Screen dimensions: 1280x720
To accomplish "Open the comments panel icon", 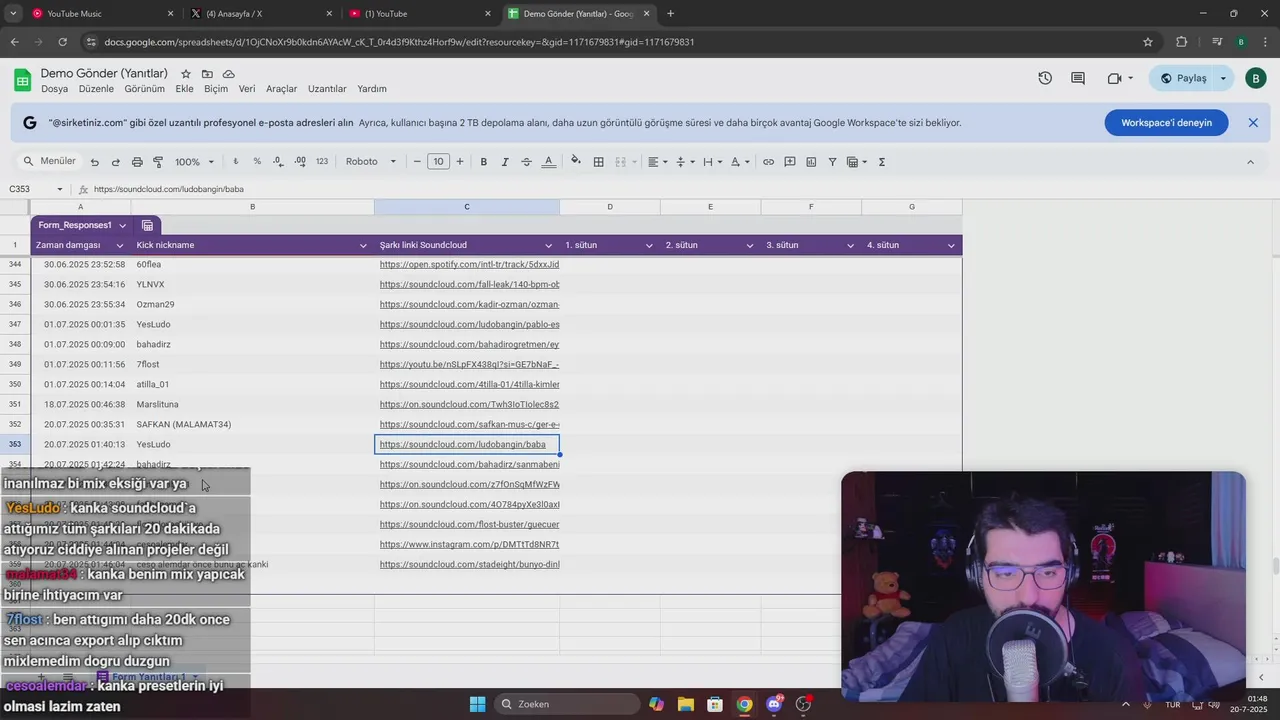I will coord(1078,78).
